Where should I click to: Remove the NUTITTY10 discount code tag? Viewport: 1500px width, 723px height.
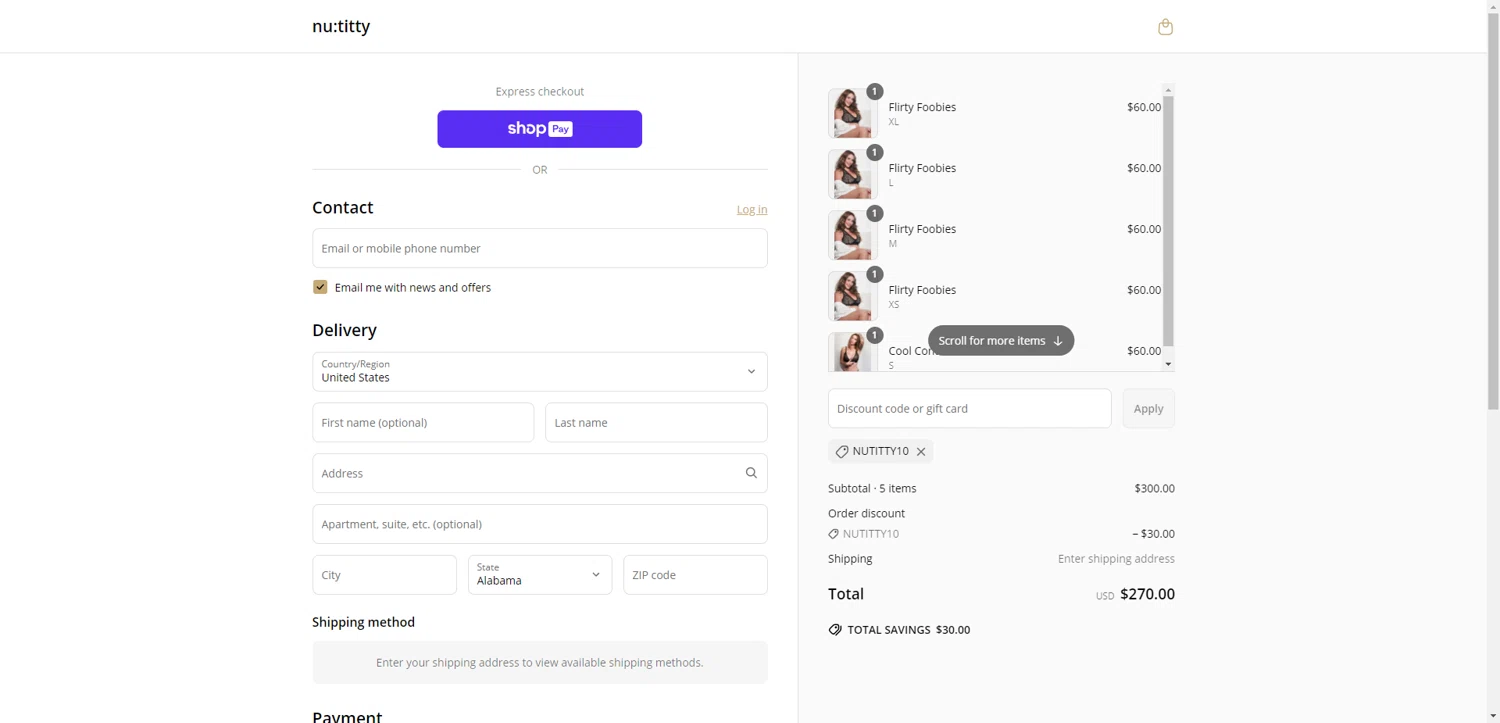coord(921,452)
